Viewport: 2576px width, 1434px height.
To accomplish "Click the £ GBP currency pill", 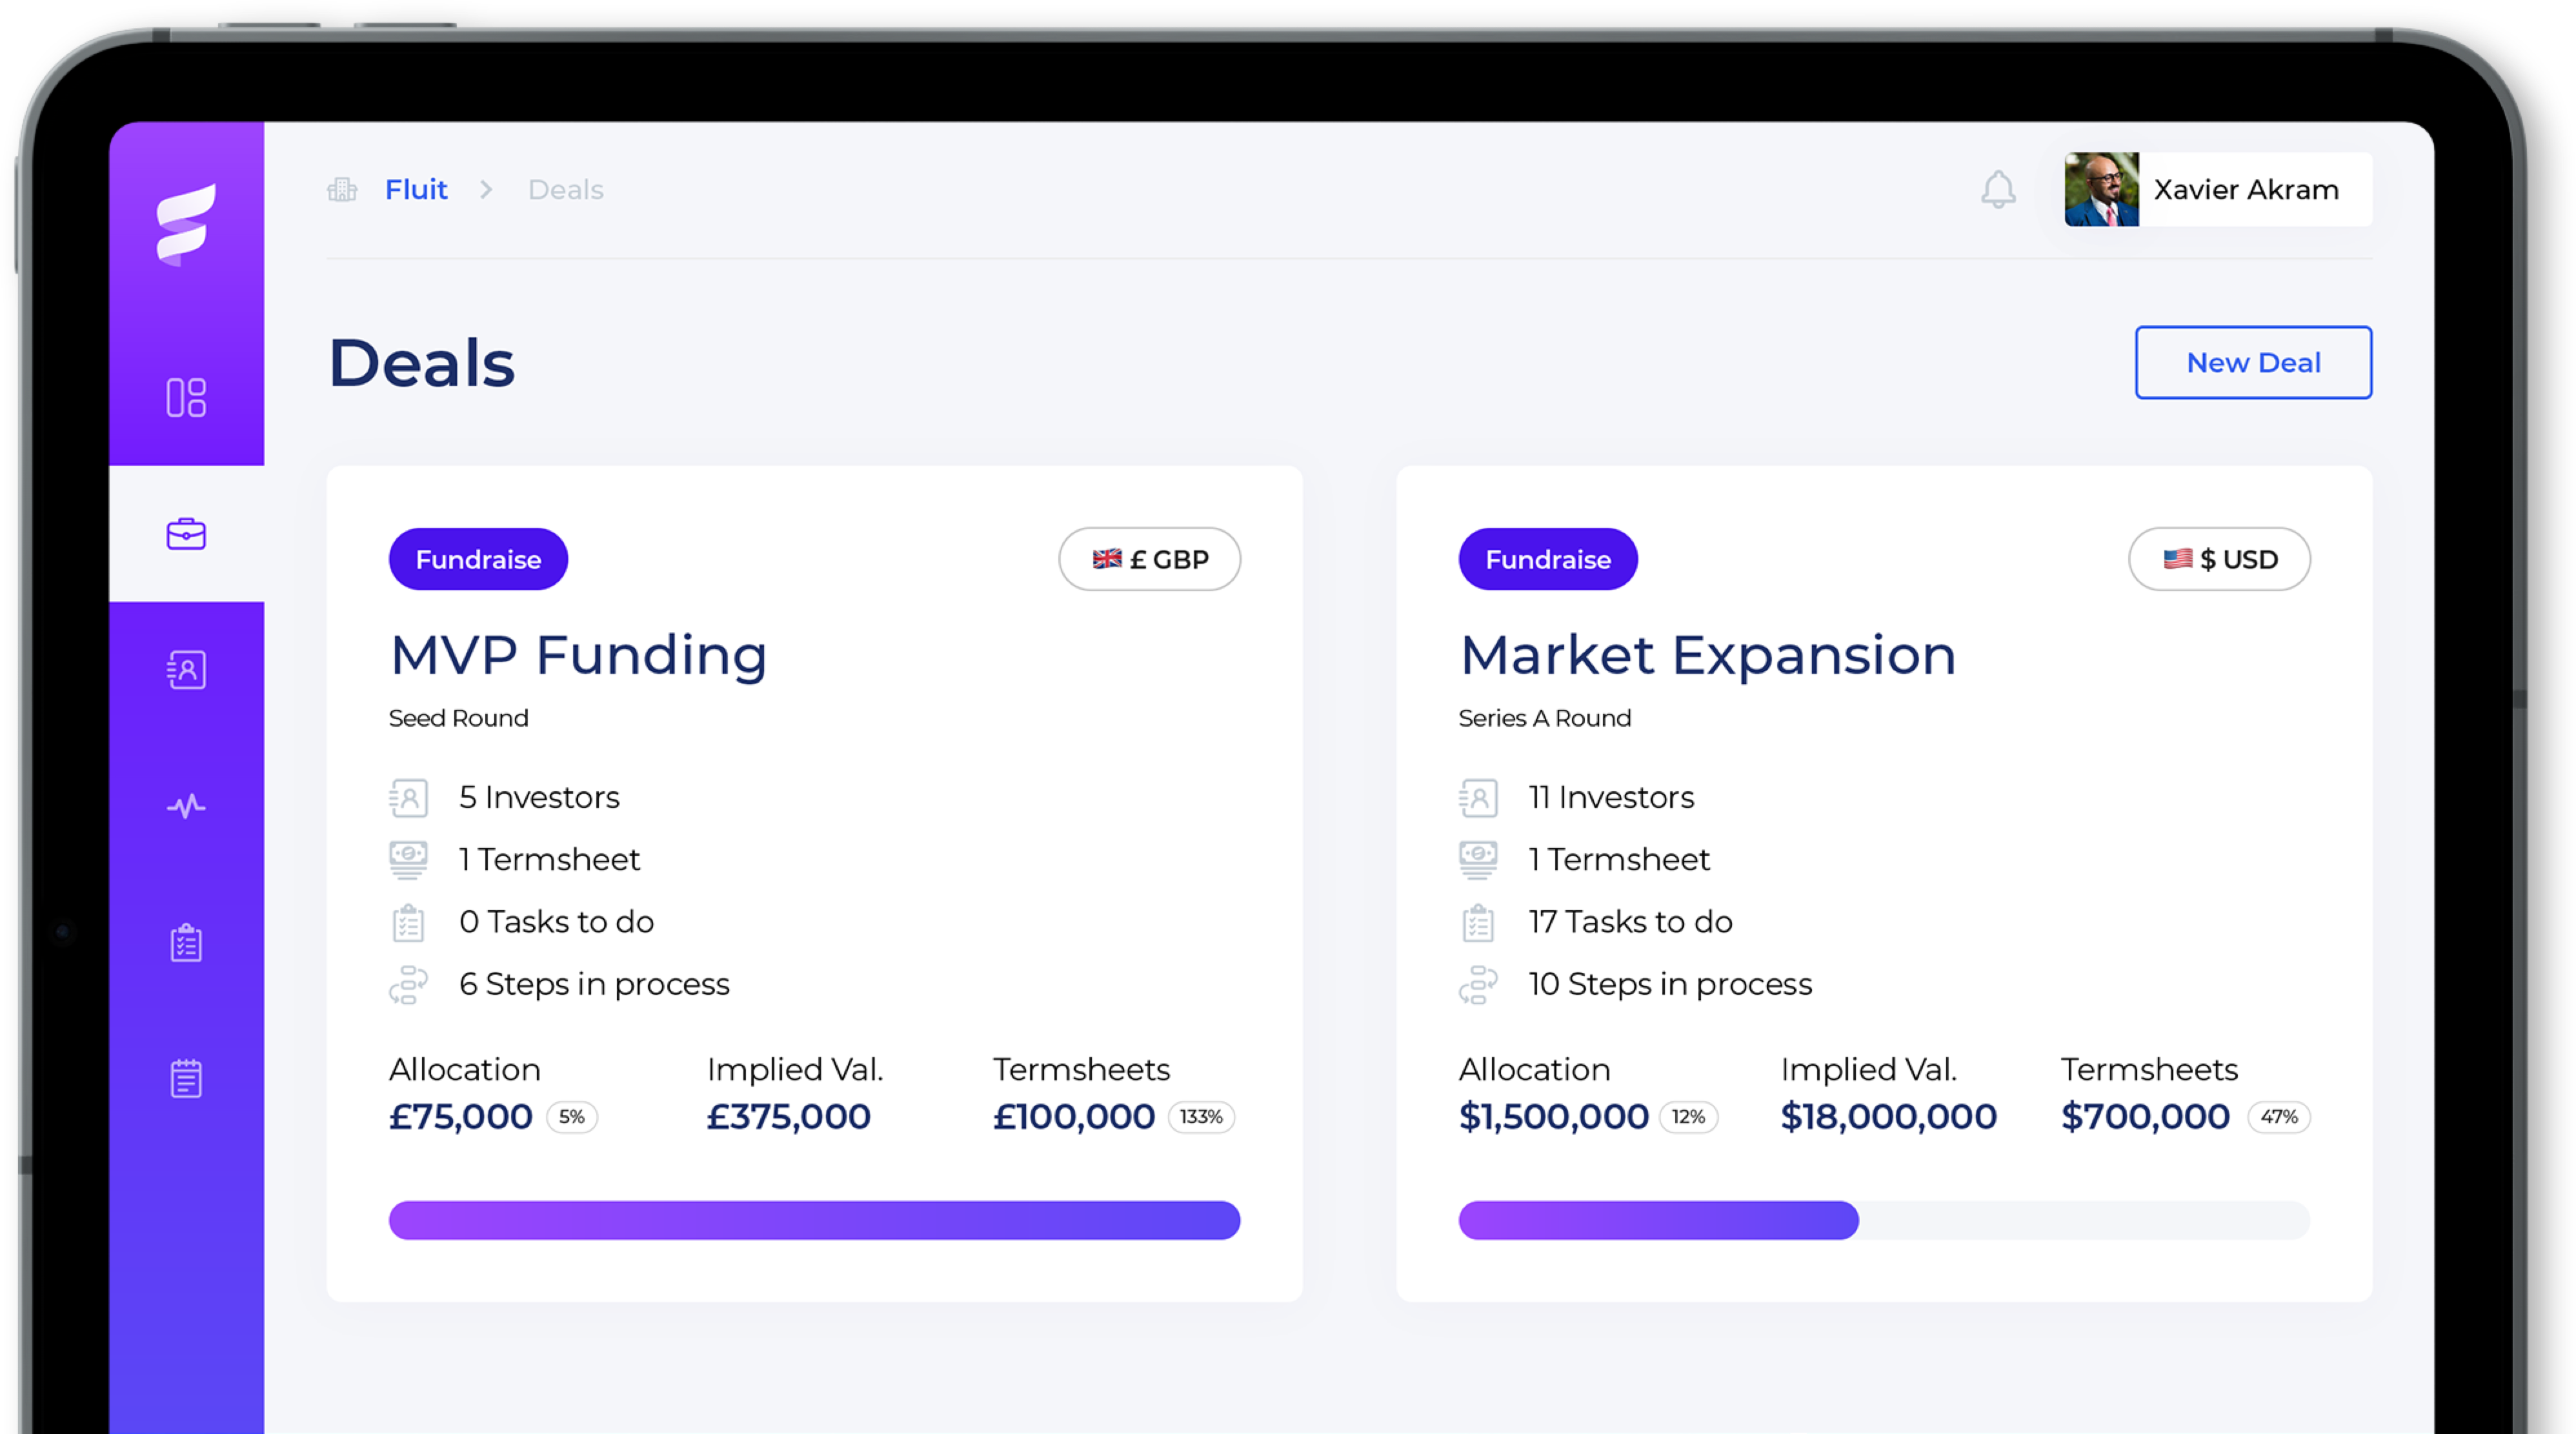I will (1150, 559).
